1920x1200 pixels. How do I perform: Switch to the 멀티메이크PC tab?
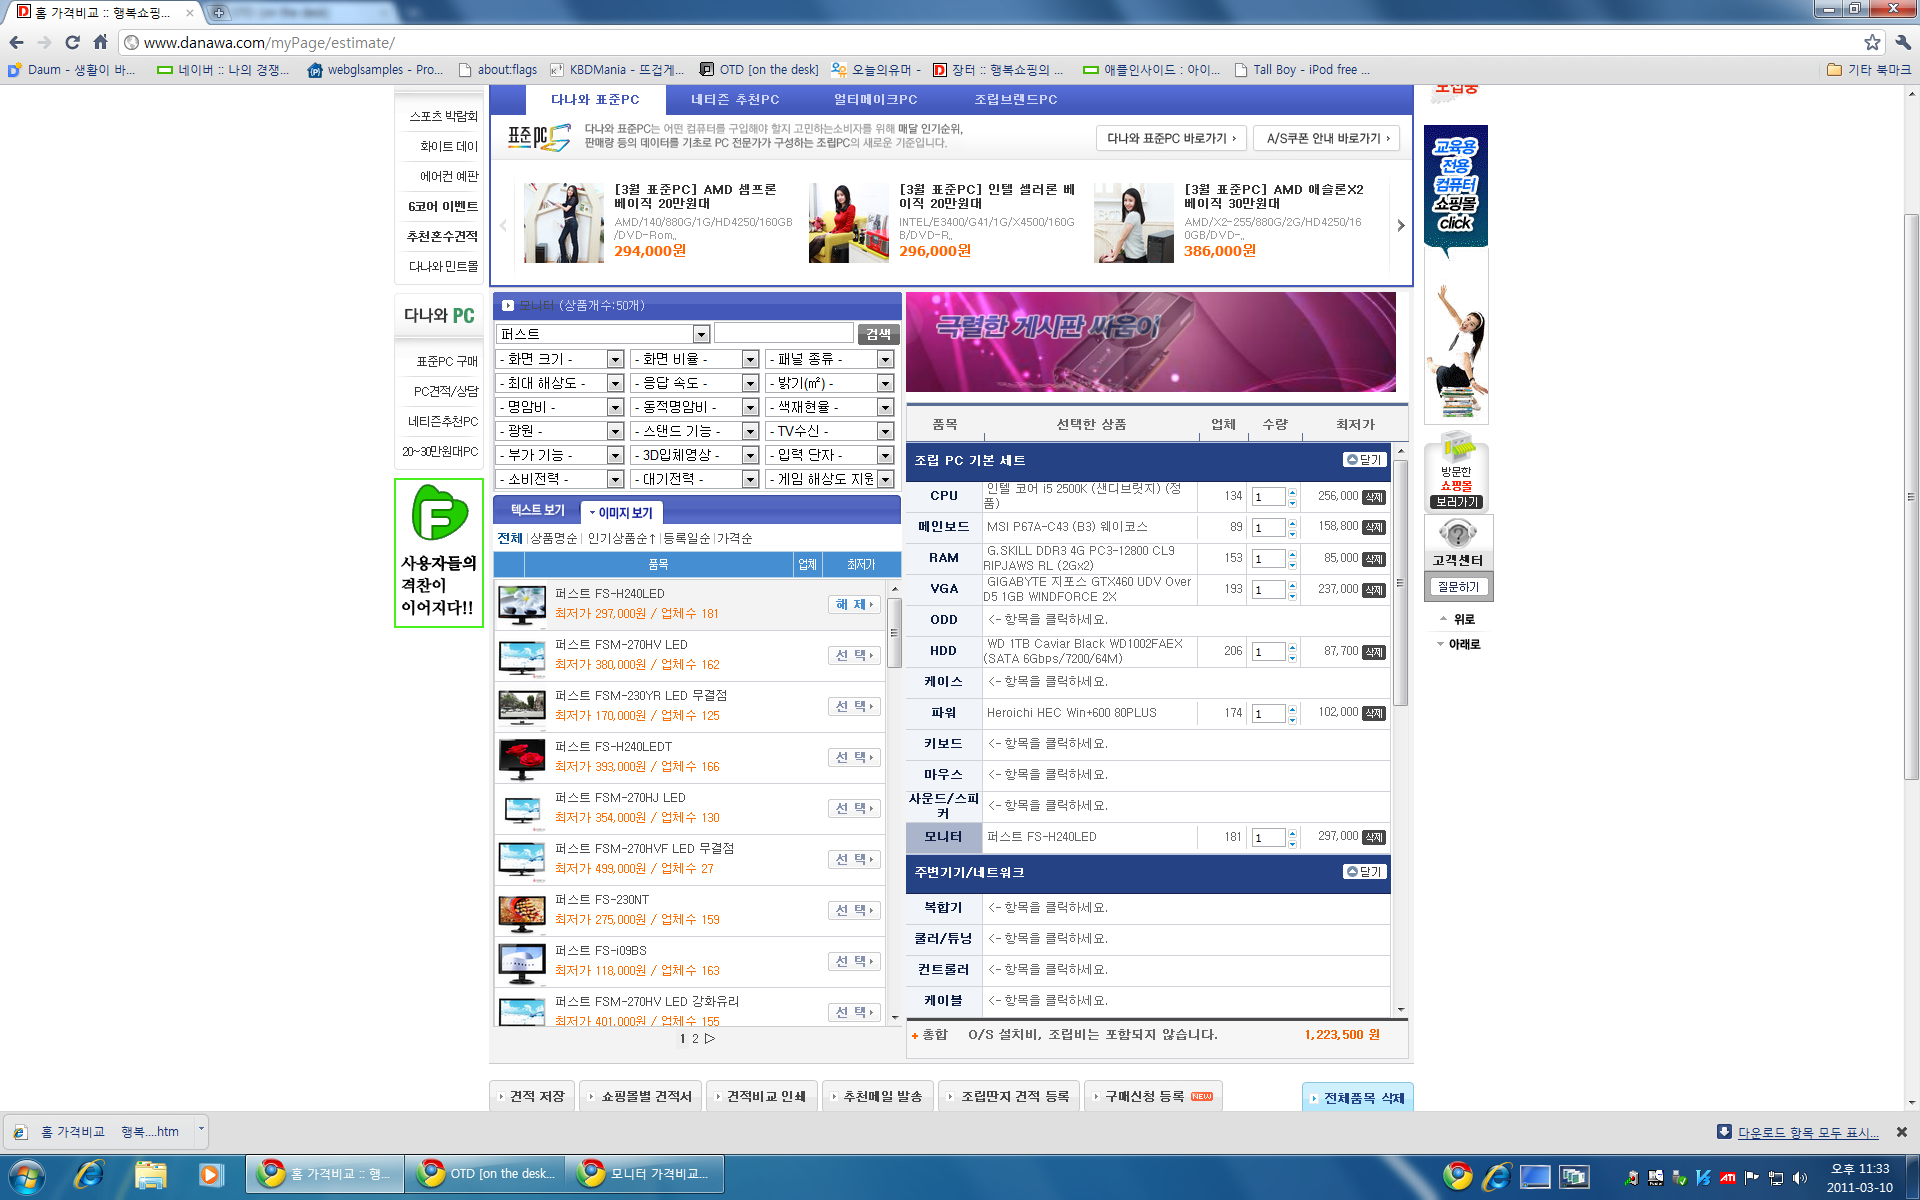pyautogui.click(x=876, y=100)
